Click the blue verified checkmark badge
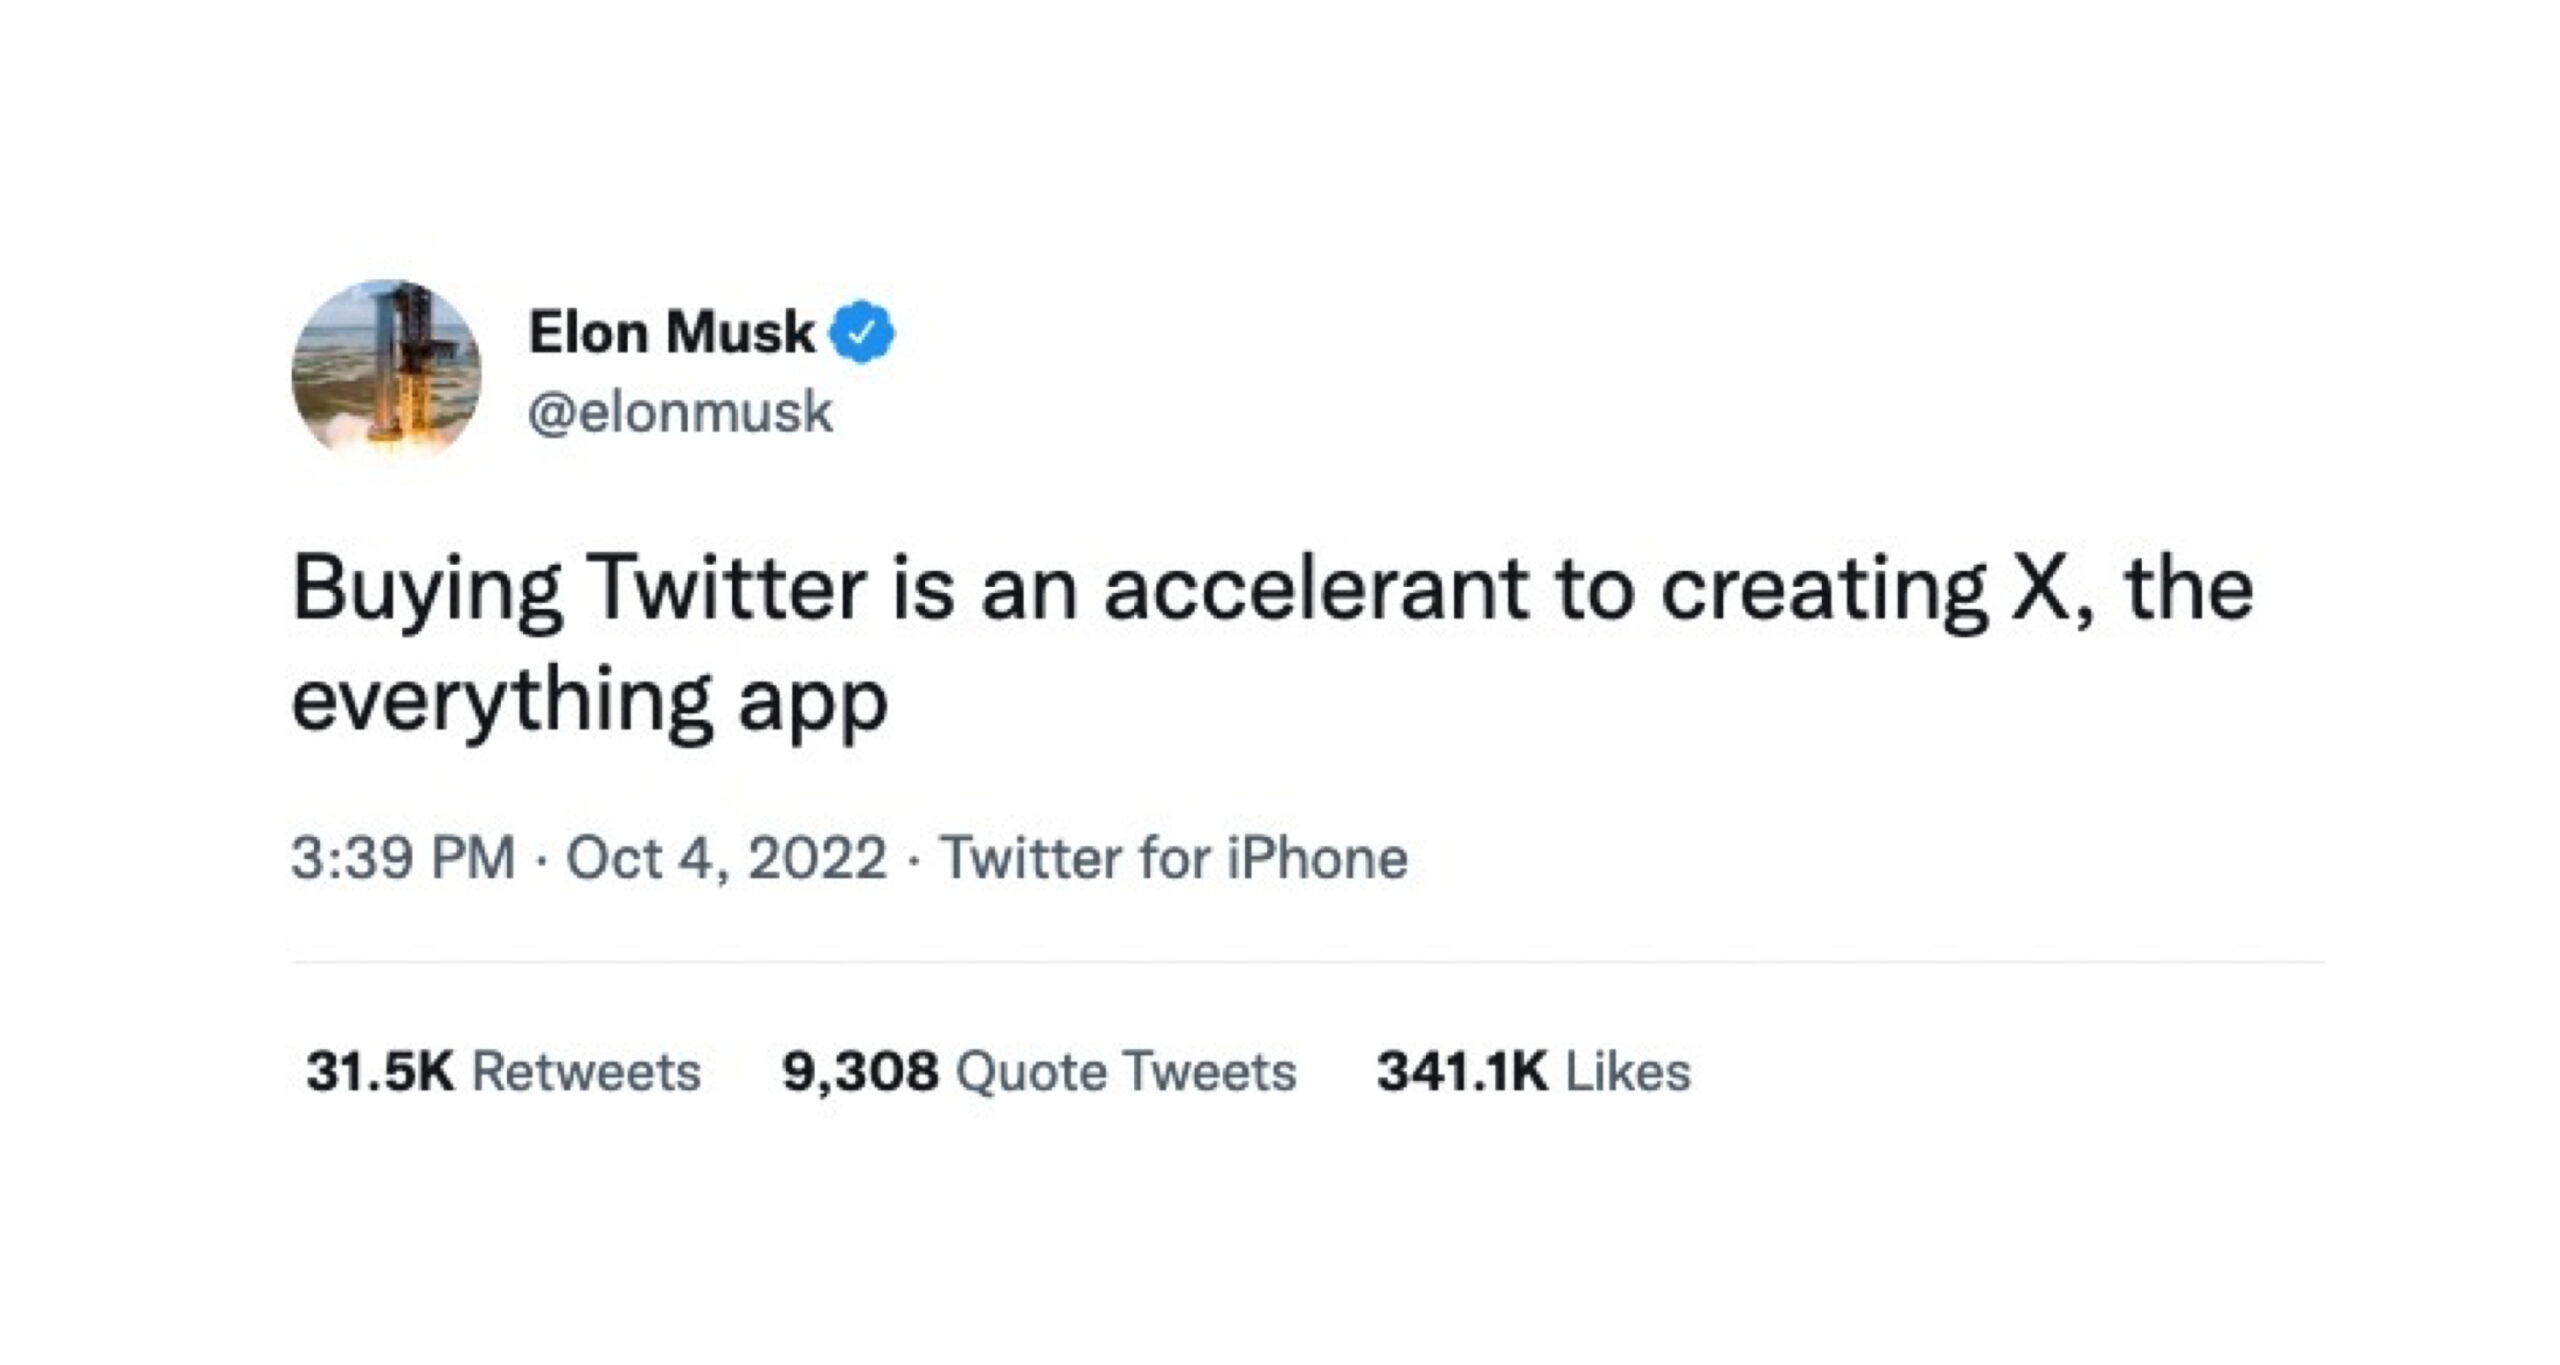Image resolution: width=2560 pixels, height=1365 pixels. (865, 334)
